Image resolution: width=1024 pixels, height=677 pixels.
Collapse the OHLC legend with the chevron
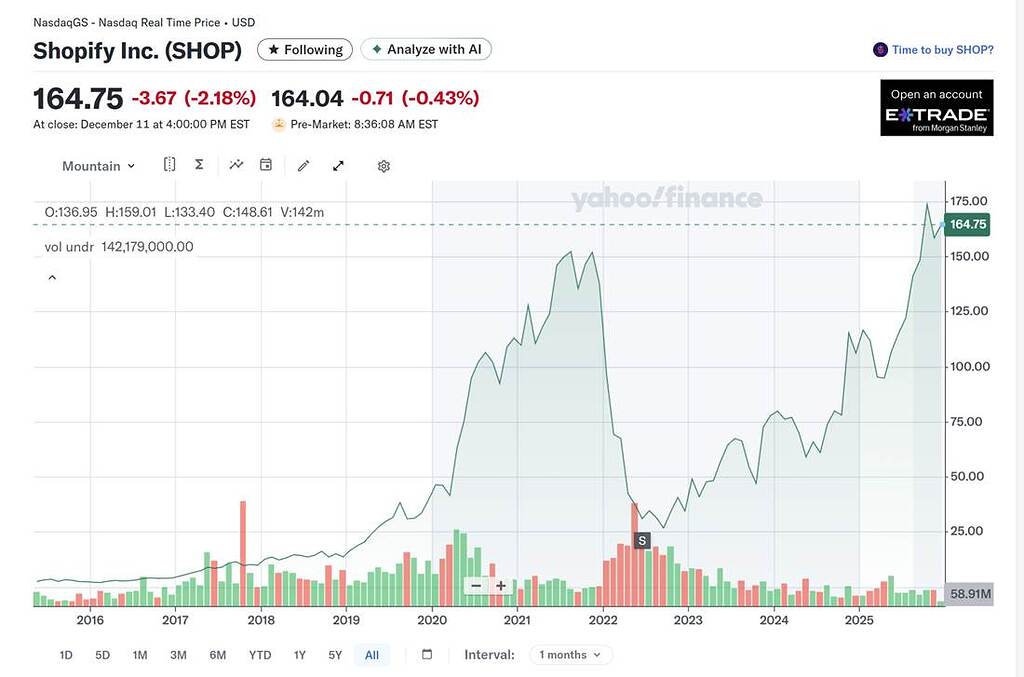[x=51, y=277]
